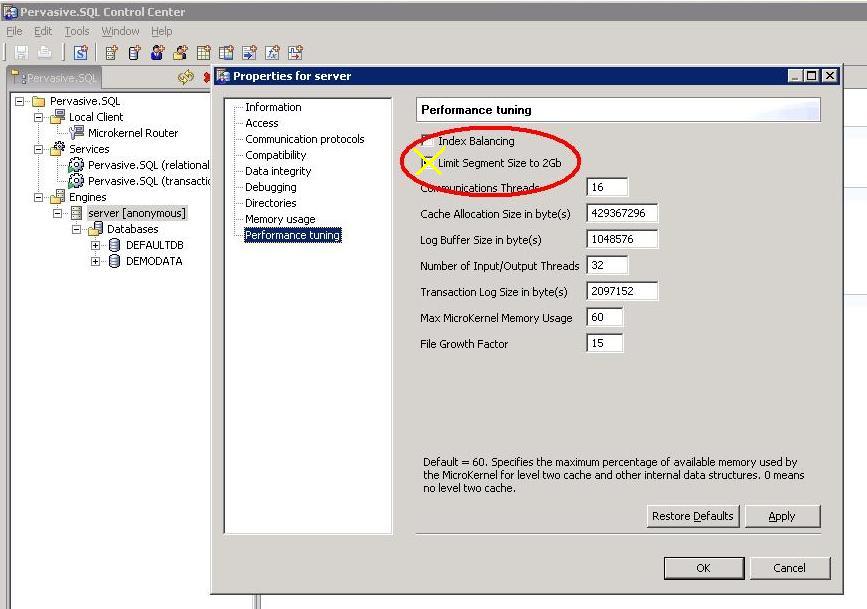Click the Local Client computer icon
This screenshot has height=609, width=867.
coord(58,117)
